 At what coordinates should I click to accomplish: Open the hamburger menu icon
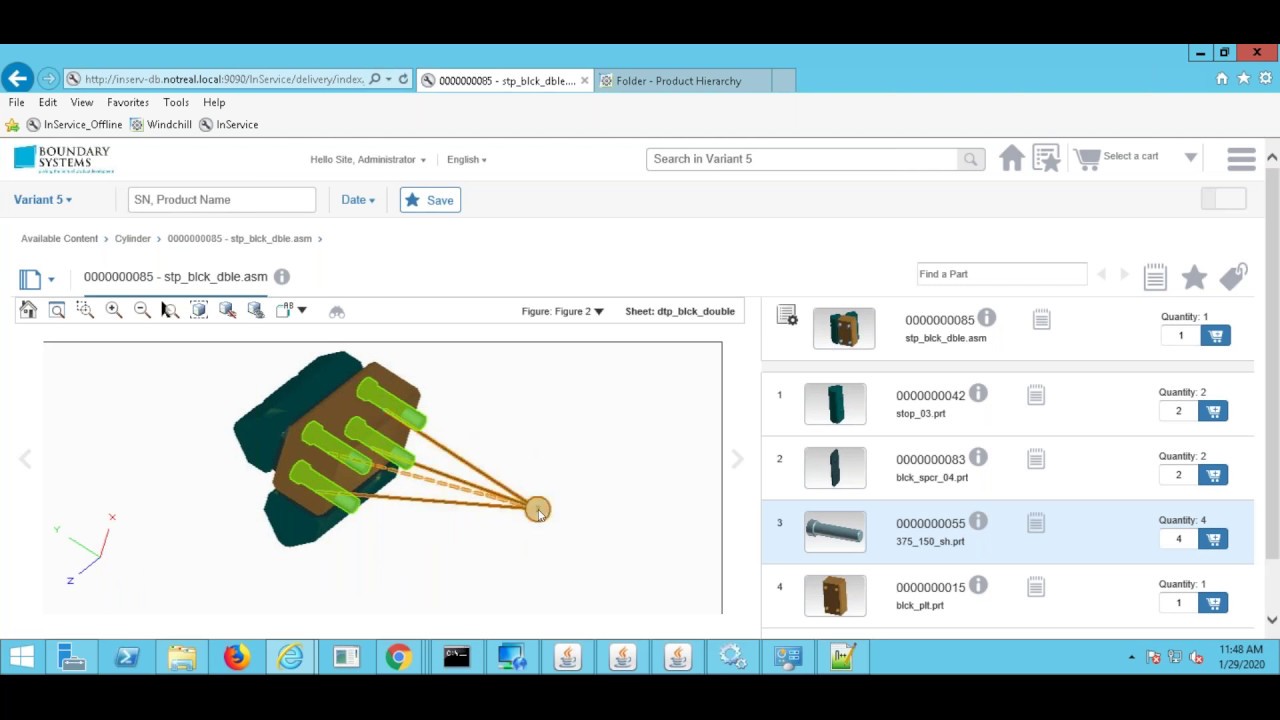pyautogui.click(x=1241, y=159)
